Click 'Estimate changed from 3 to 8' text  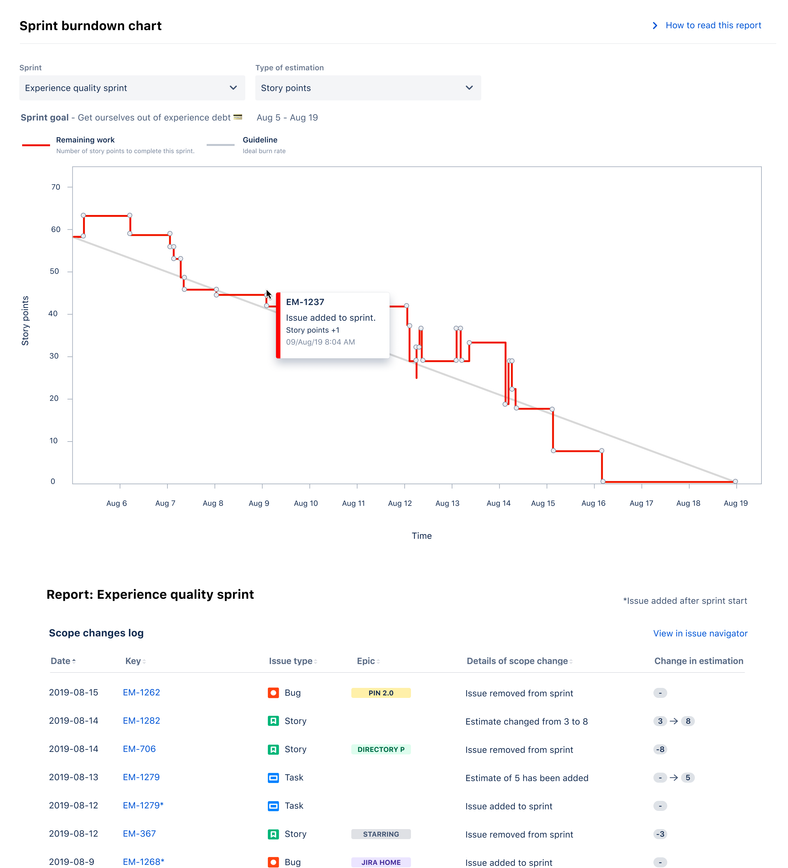pyautogui.click(x=527, y=721)
